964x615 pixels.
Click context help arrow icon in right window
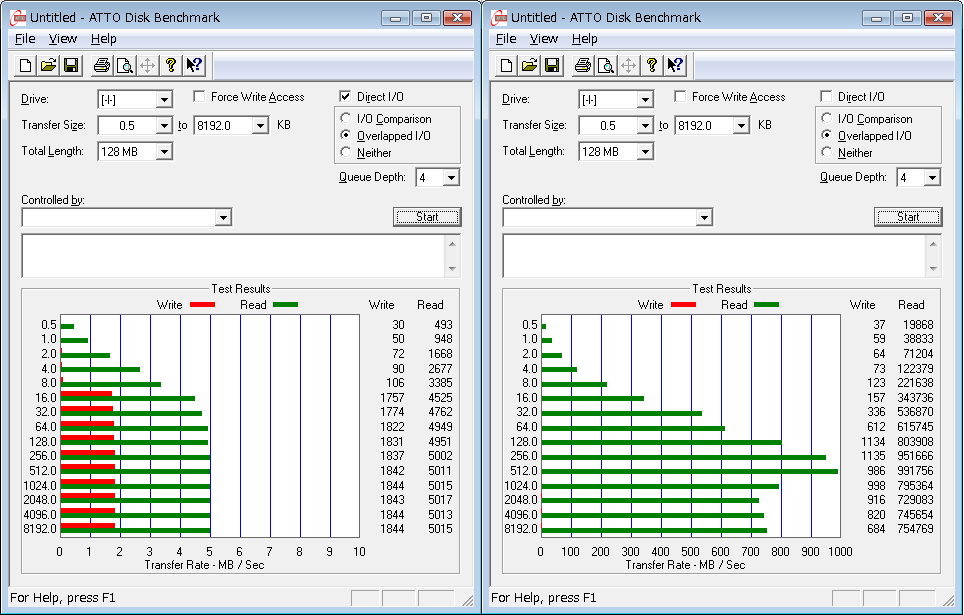[x=675, y=66]
